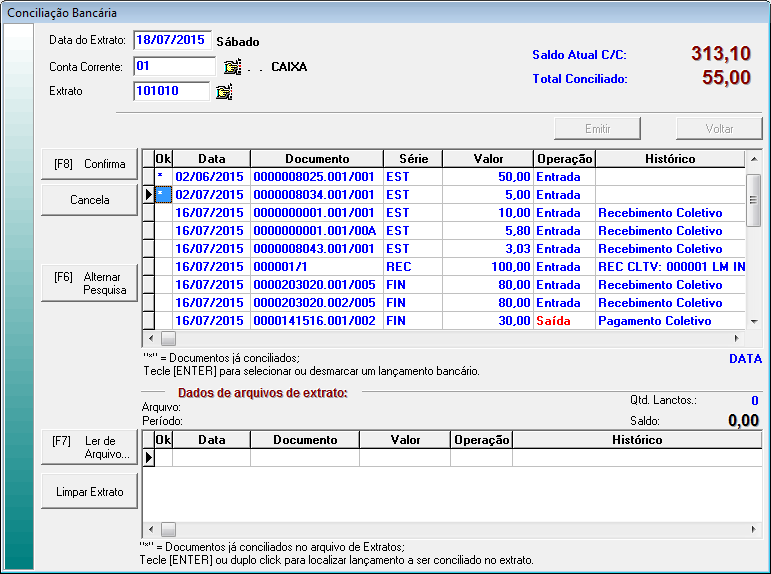Viewport: 771px width, 574px height.
Task: Toggle Ok cell for document 0000203020.001/005
Action: click(x=163, y=284)
